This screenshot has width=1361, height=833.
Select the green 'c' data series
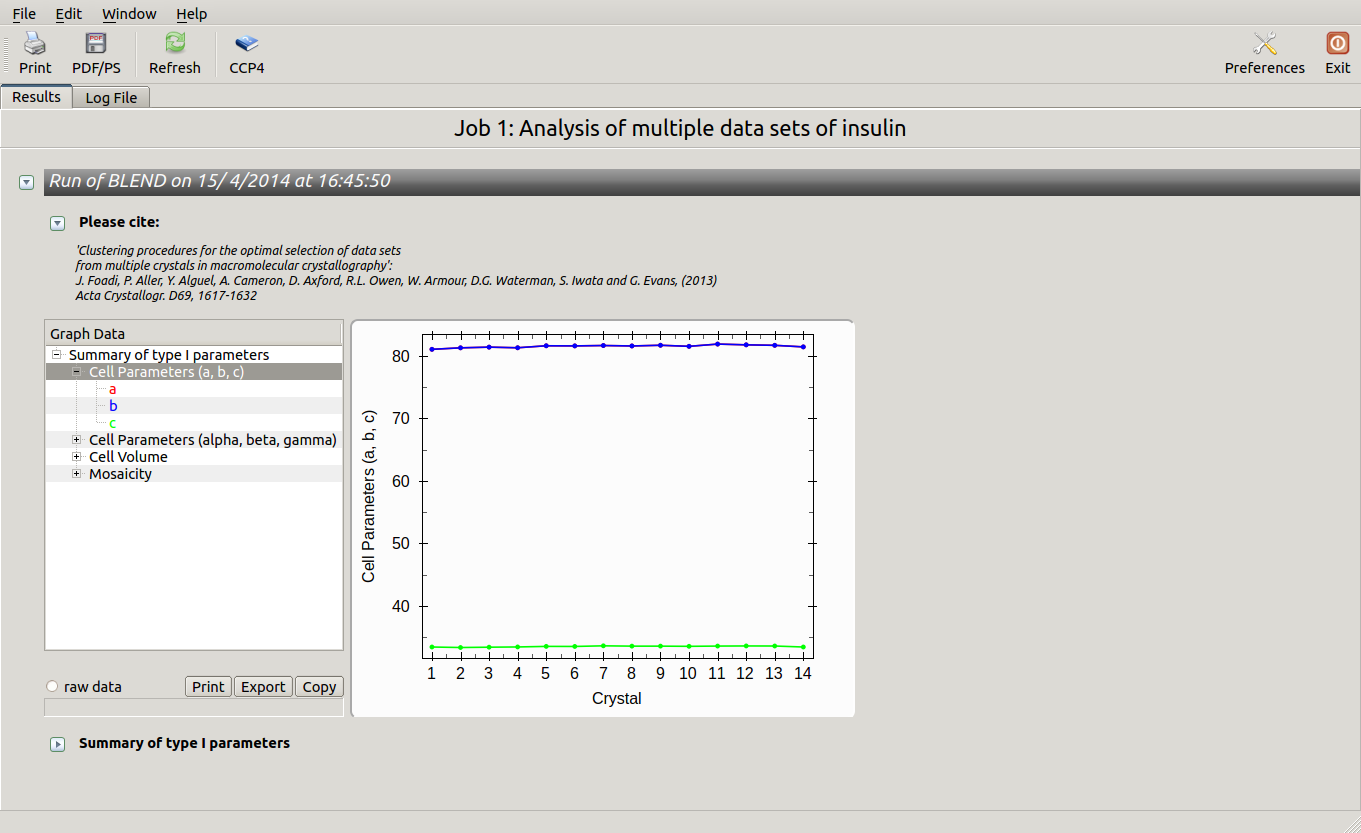pyautogui.click(x=113, y=423)
